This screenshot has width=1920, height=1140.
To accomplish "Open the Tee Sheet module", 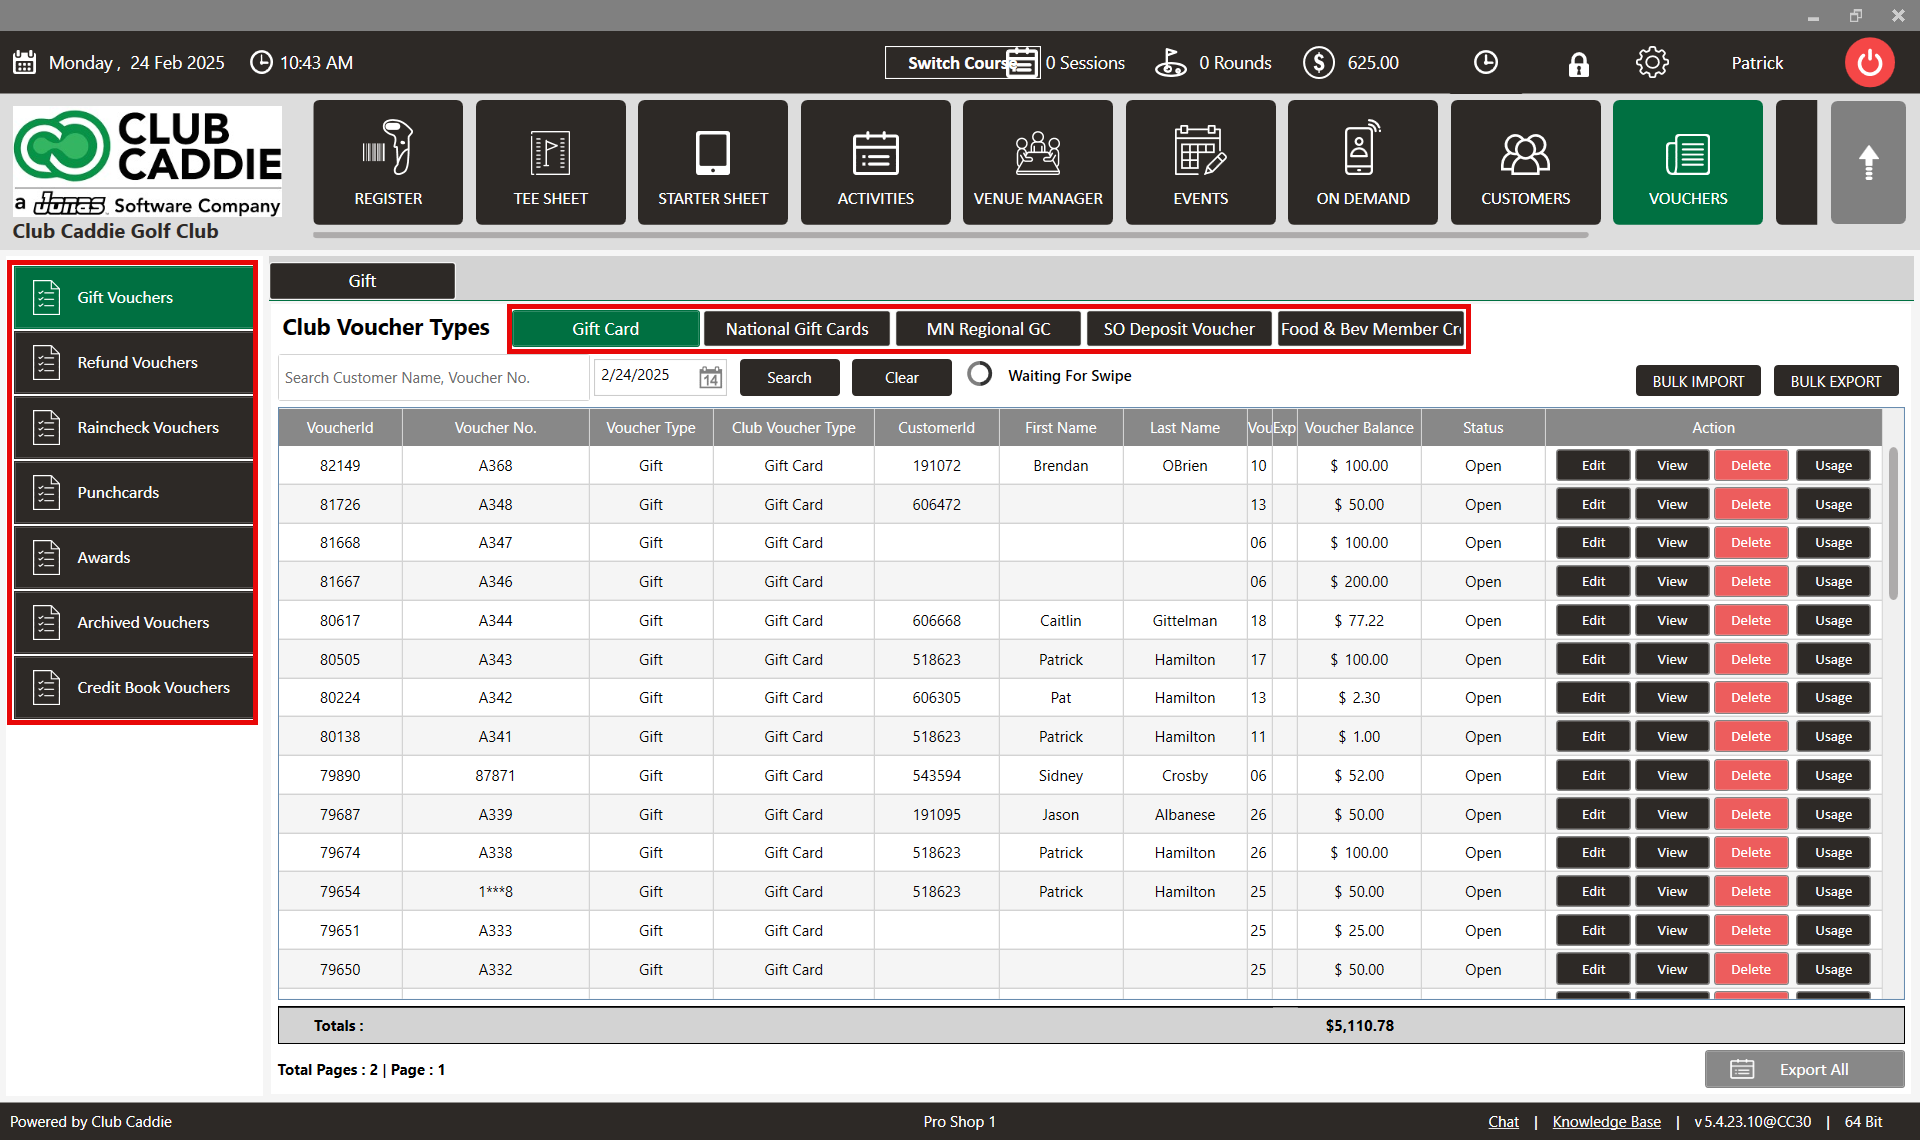I will (550, 162).
